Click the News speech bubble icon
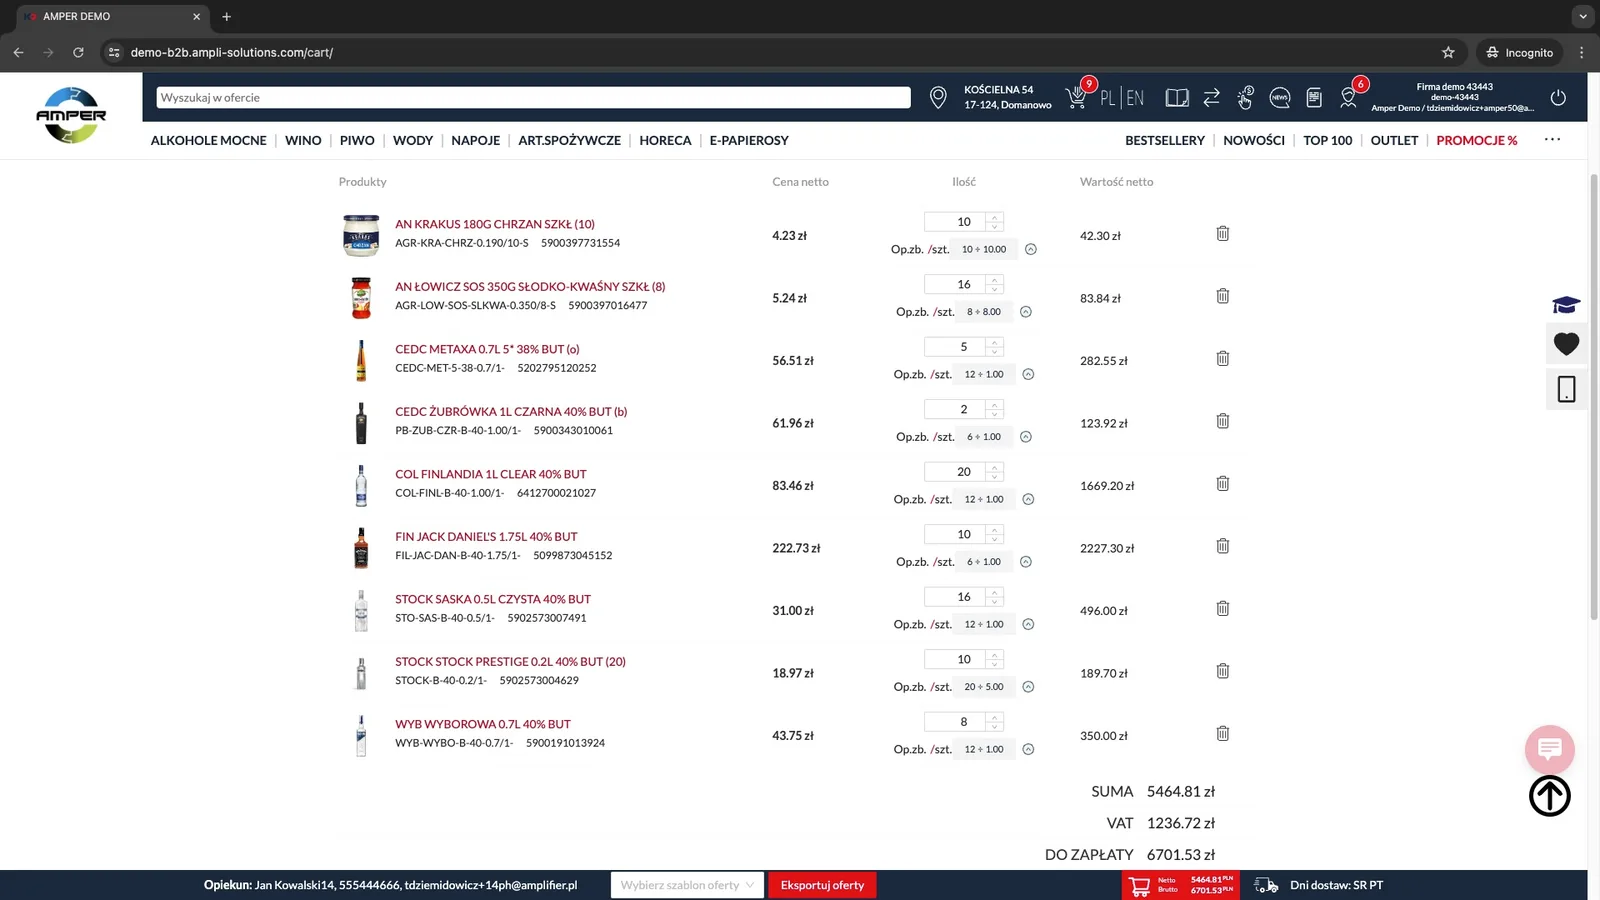Screen dimensions: 1600x900 [1279, 97]
